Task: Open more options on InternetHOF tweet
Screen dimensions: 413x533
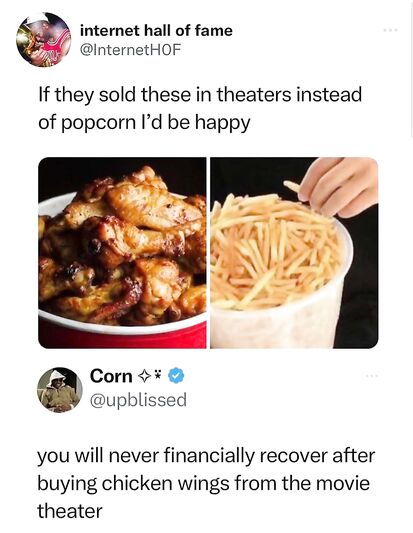Action: 390,31
